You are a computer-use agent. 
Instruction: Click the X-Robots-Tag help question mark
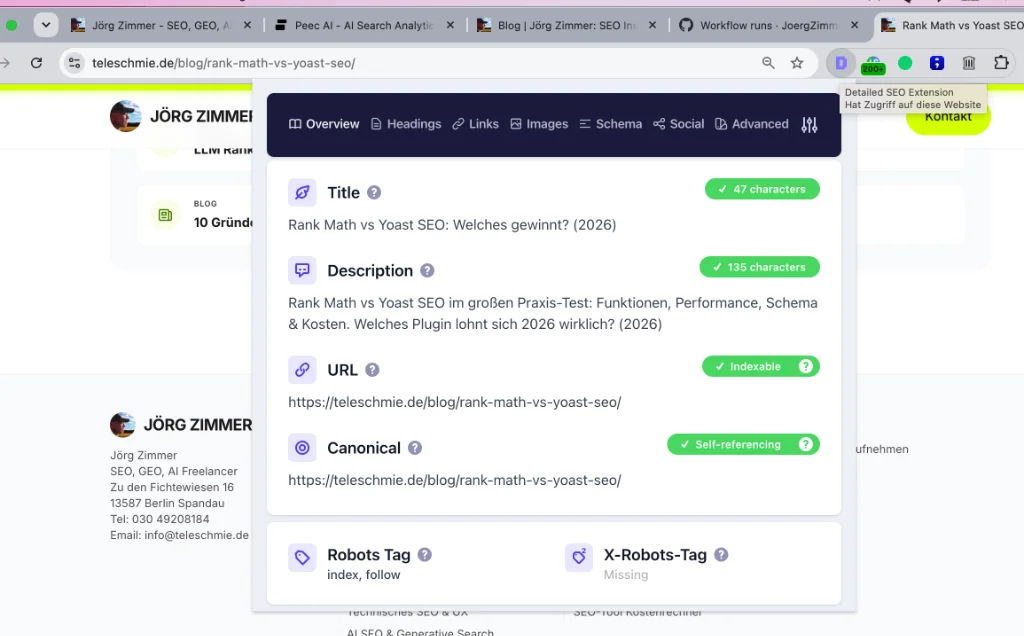click(721, 554)
